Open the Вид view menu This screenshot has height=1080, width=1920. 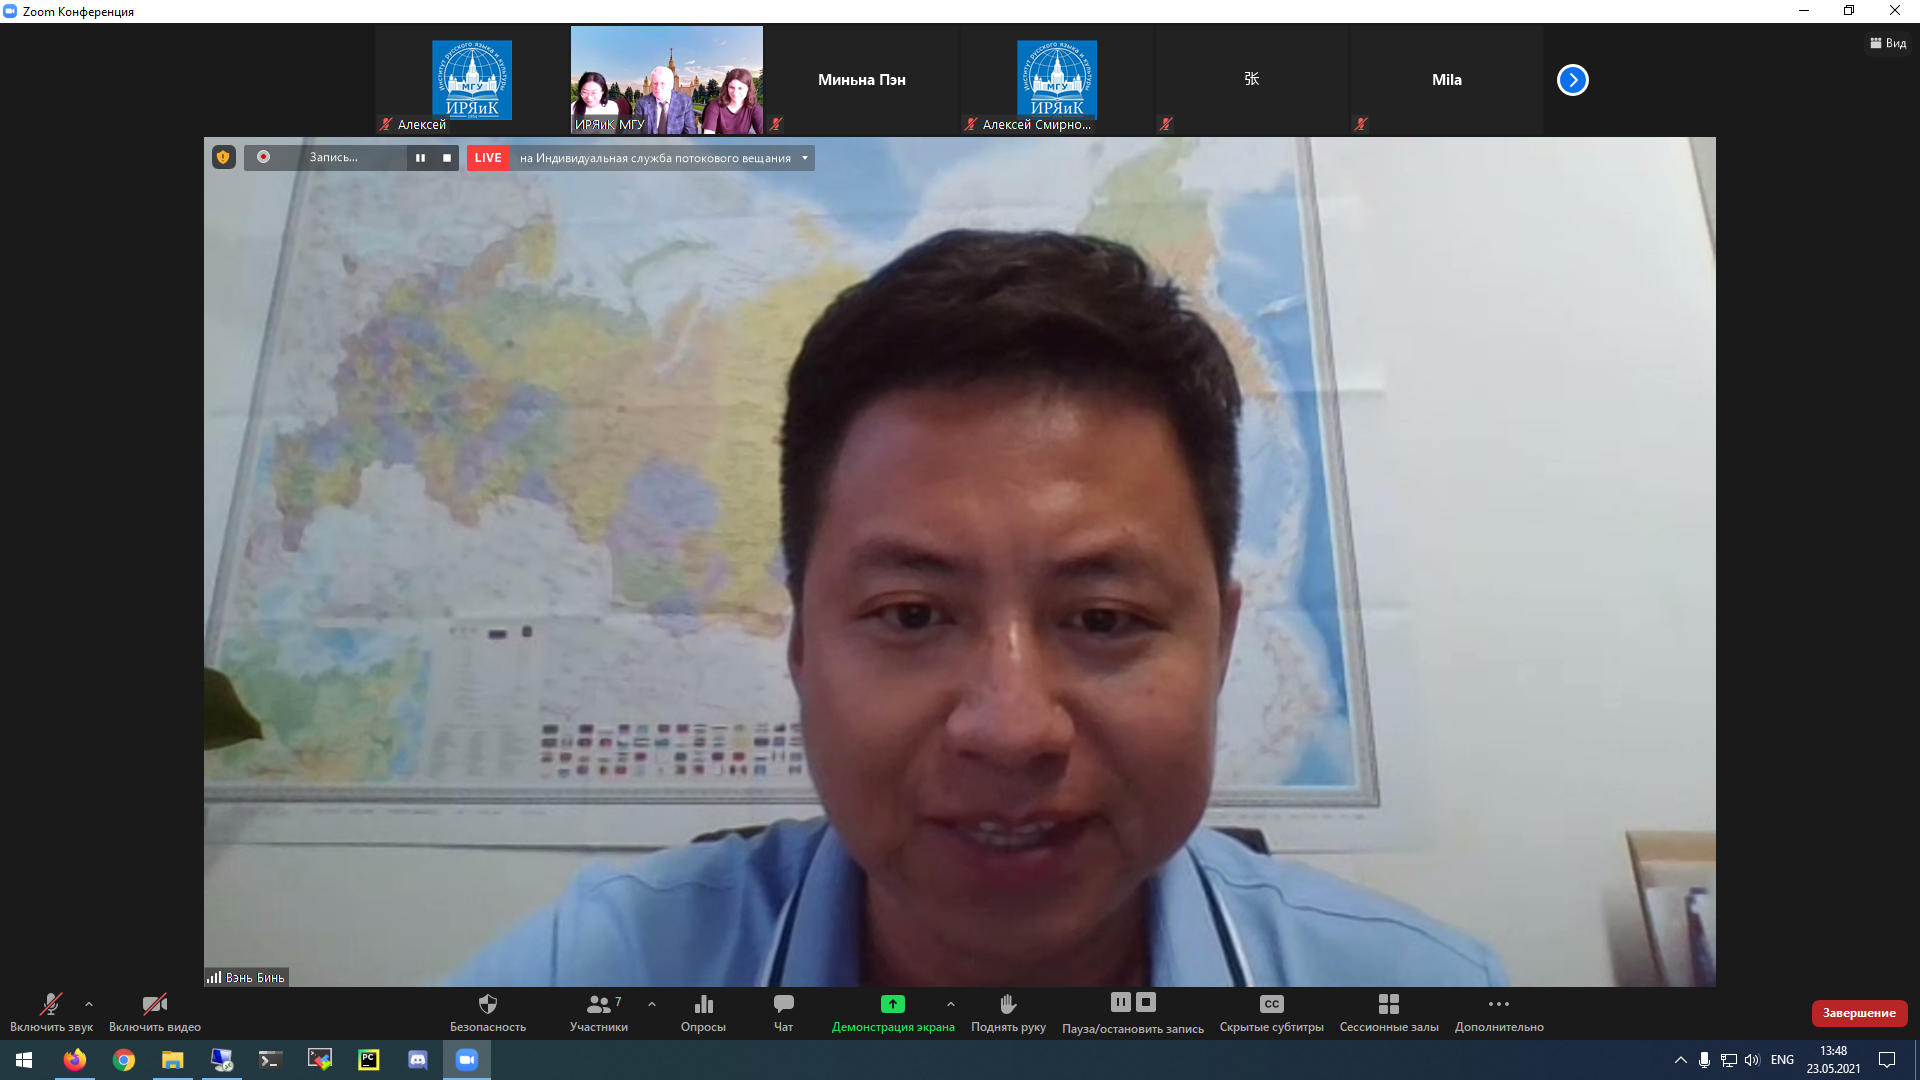coord(1888,43)
